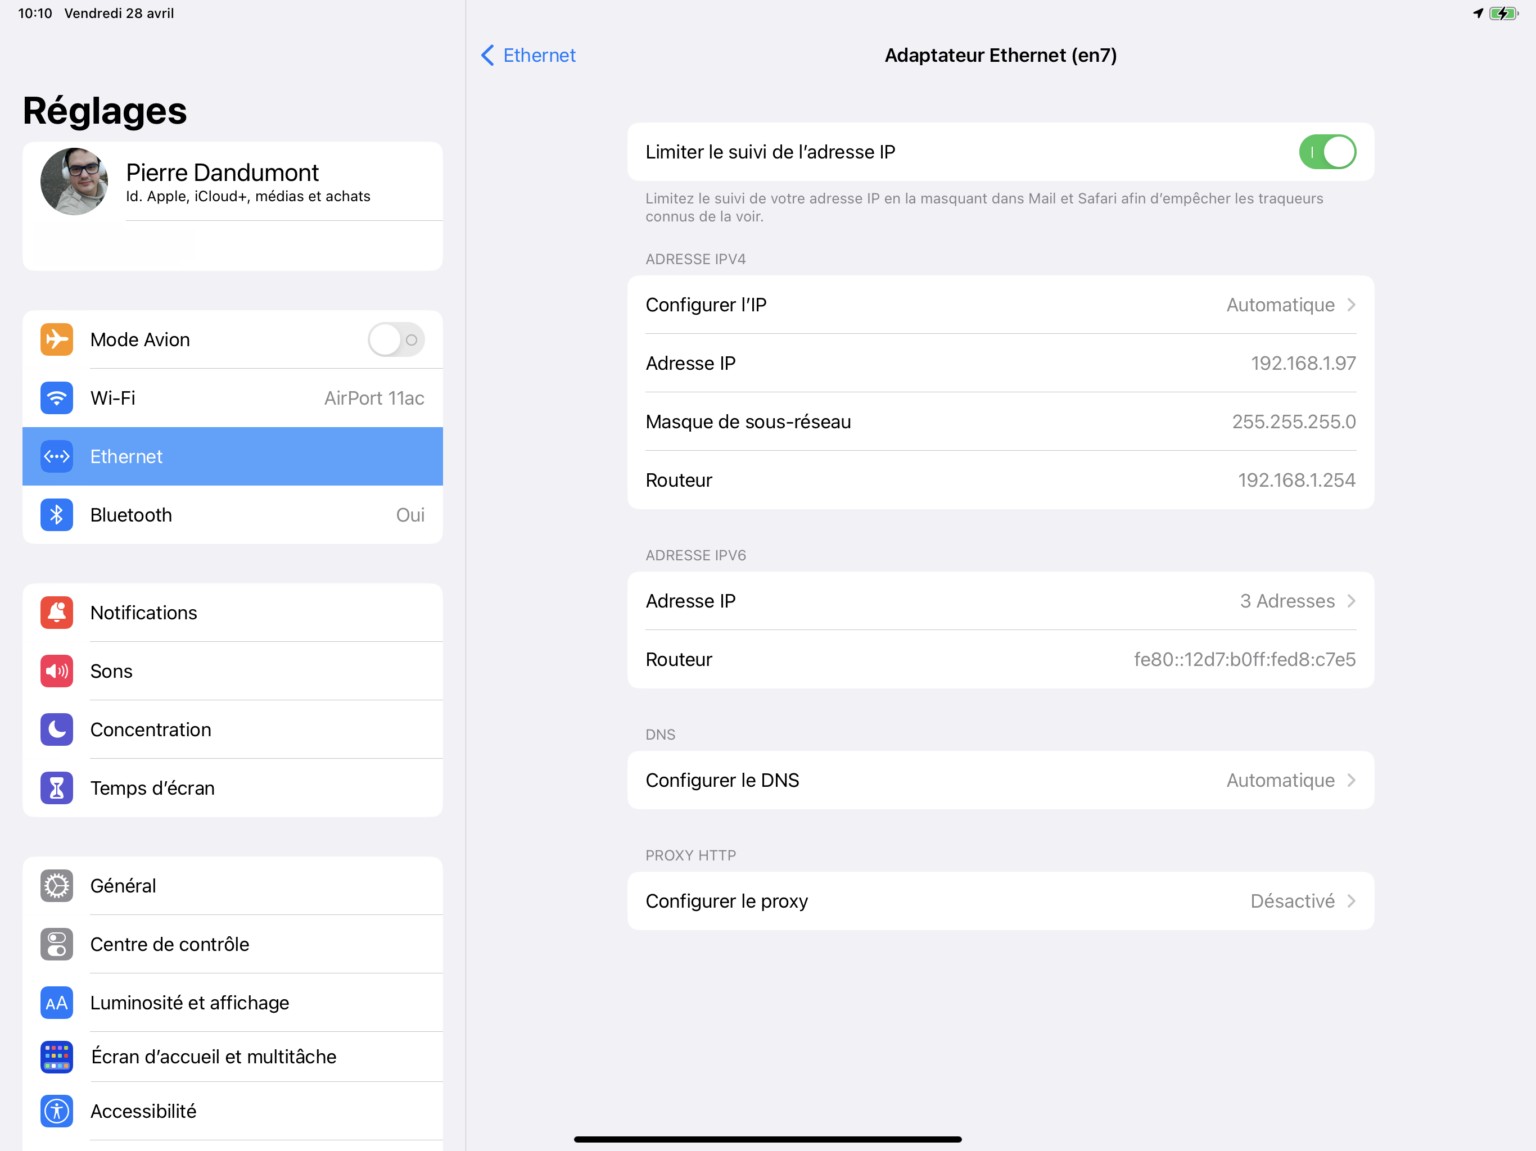The image size is (1536, 1151).
Task: Click the red Notifications bell icon
Action: coord(57,613)
